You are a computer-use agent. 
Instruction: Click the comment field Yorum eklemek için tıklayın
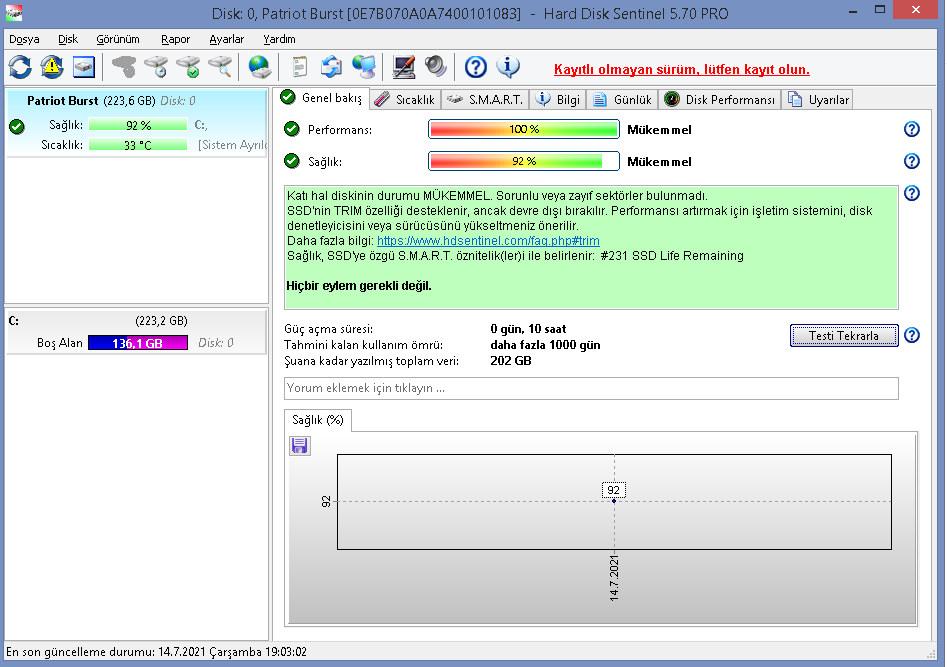click(x=591, y=388)
